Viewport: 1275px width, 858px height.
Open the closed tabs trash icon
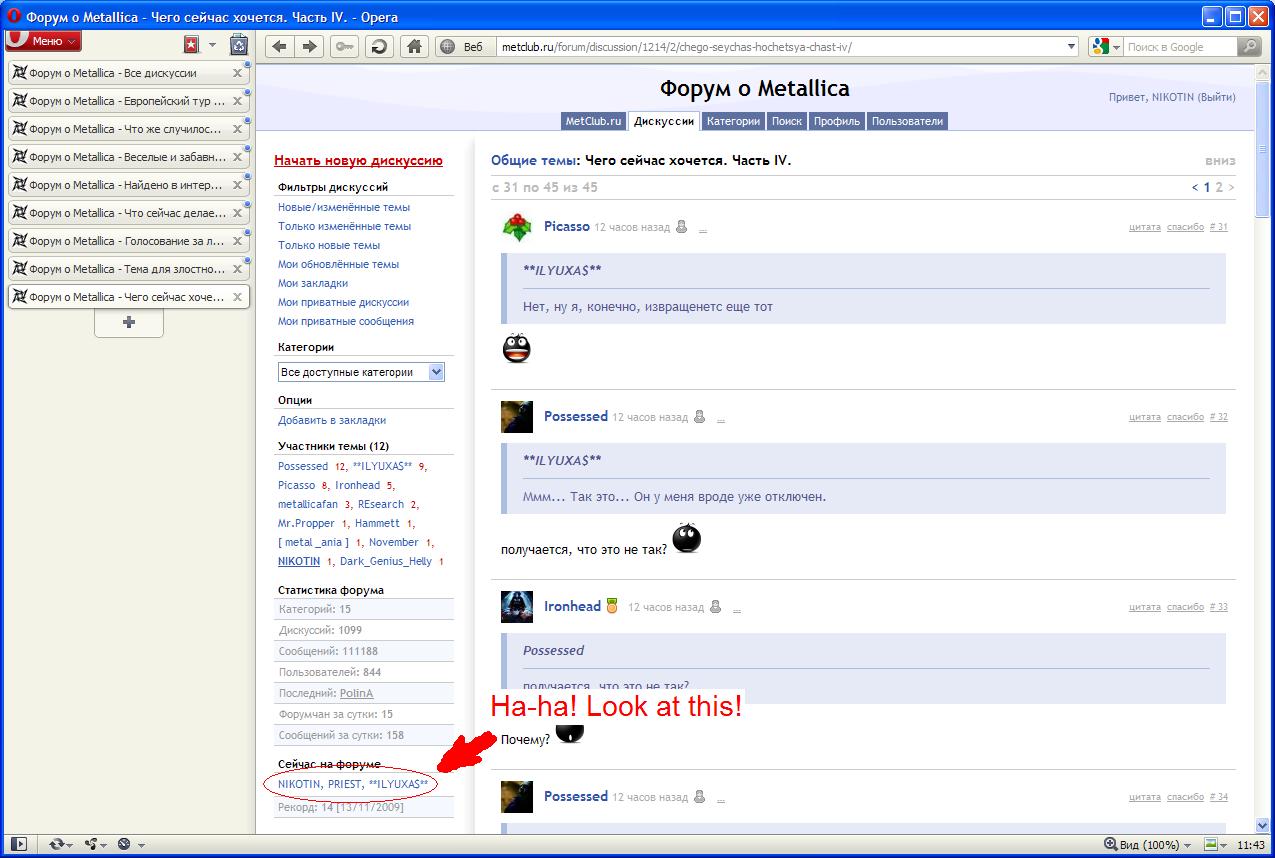239,45
